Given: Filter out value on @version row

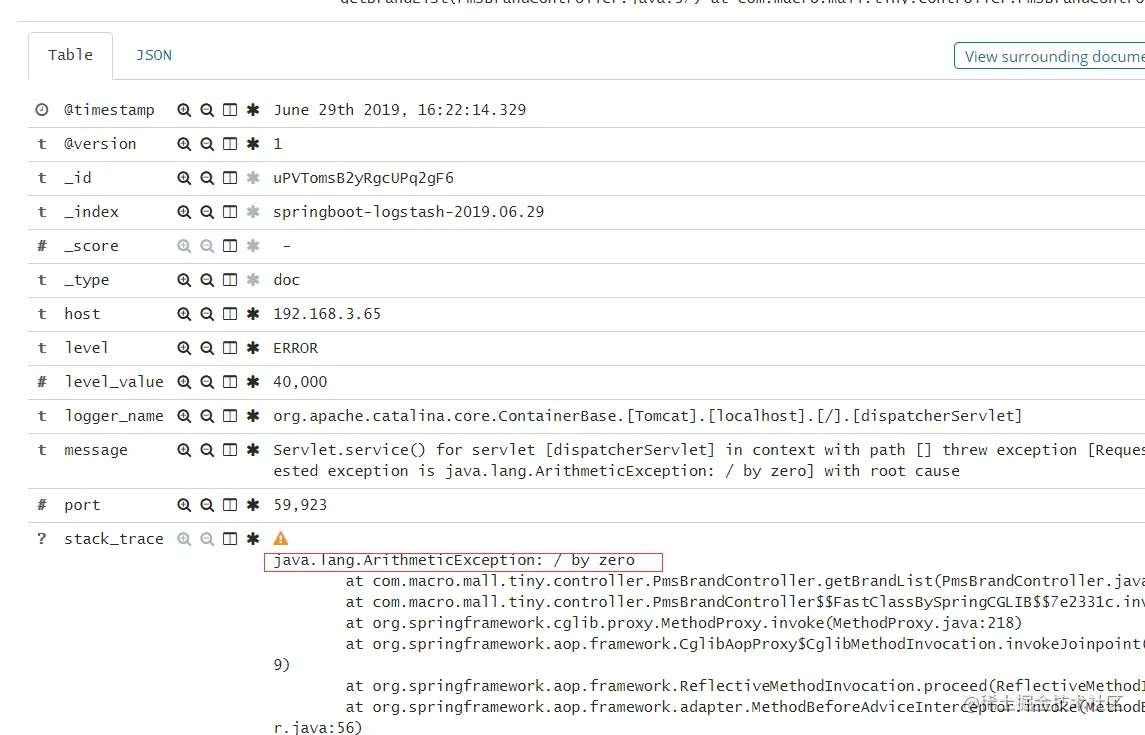Looking at the screenshot, I should pos(207,144).
